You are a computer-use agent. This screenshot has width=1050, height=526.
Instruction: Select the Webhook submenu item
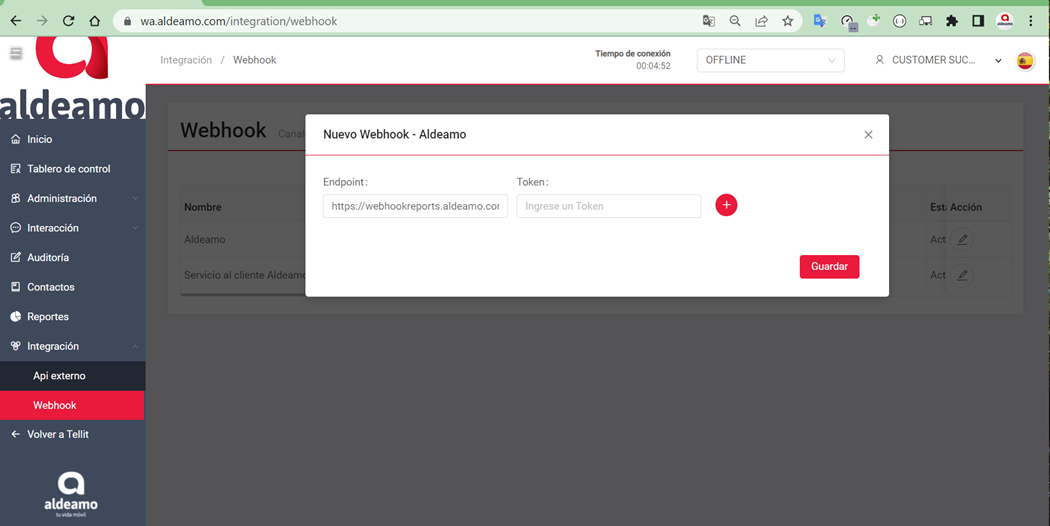tap(72, 405)
